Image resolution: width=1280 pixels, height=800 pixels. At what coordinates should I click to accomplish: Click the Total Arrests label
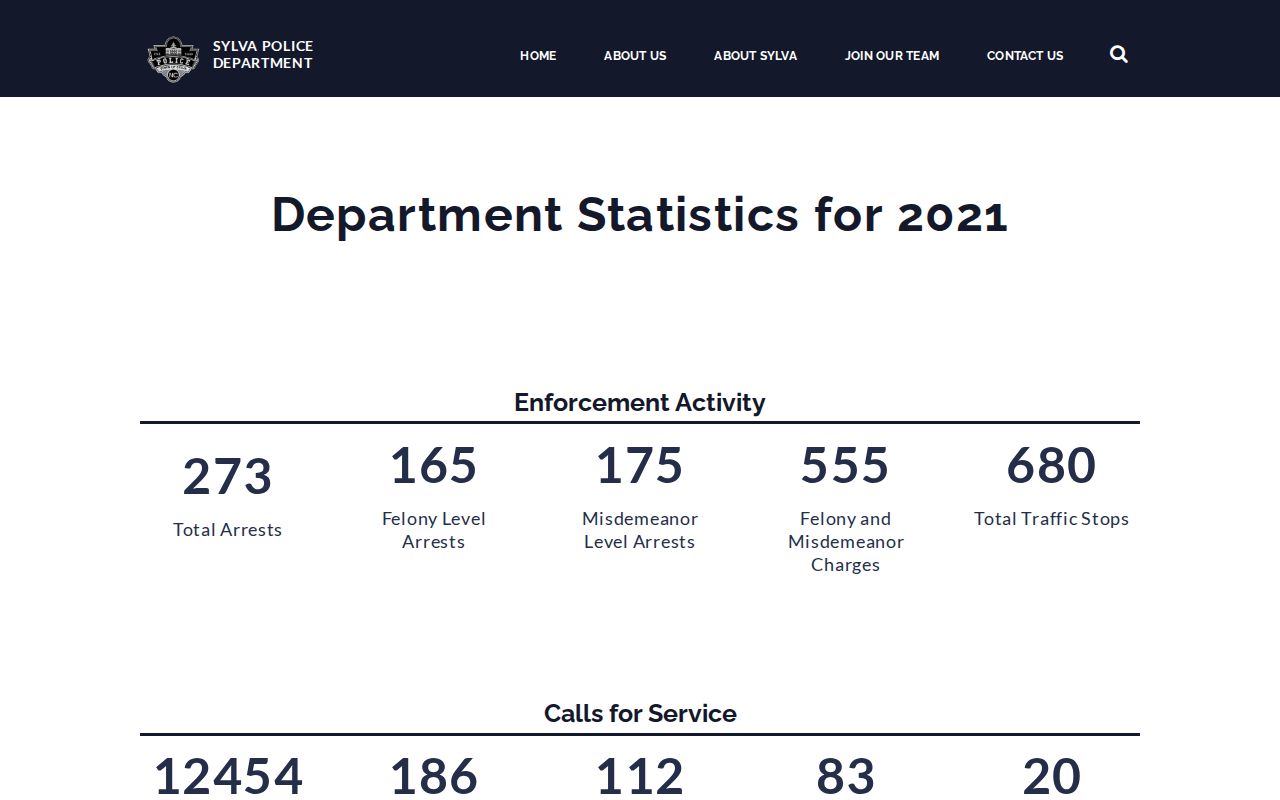click(x=227, y=530)
